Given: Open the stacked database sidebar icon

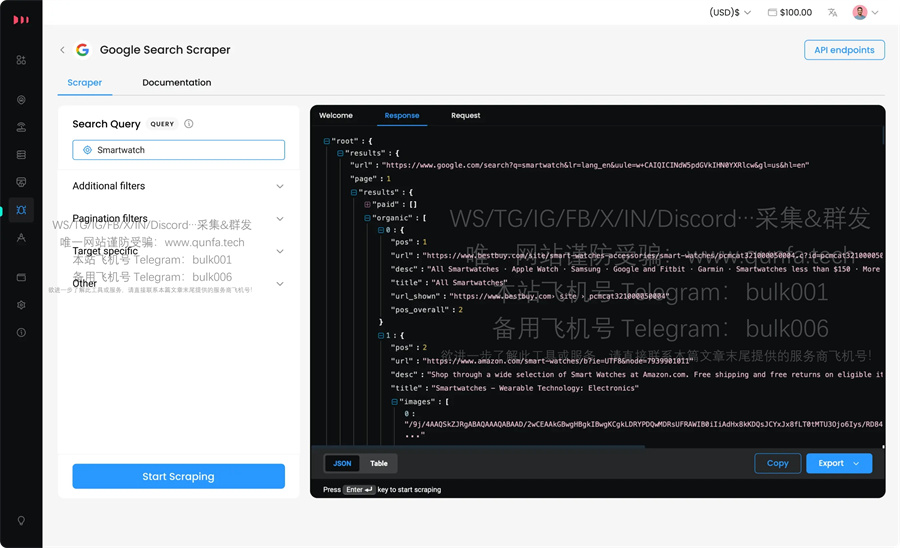Looking at the screenshot, I should 21,155.
